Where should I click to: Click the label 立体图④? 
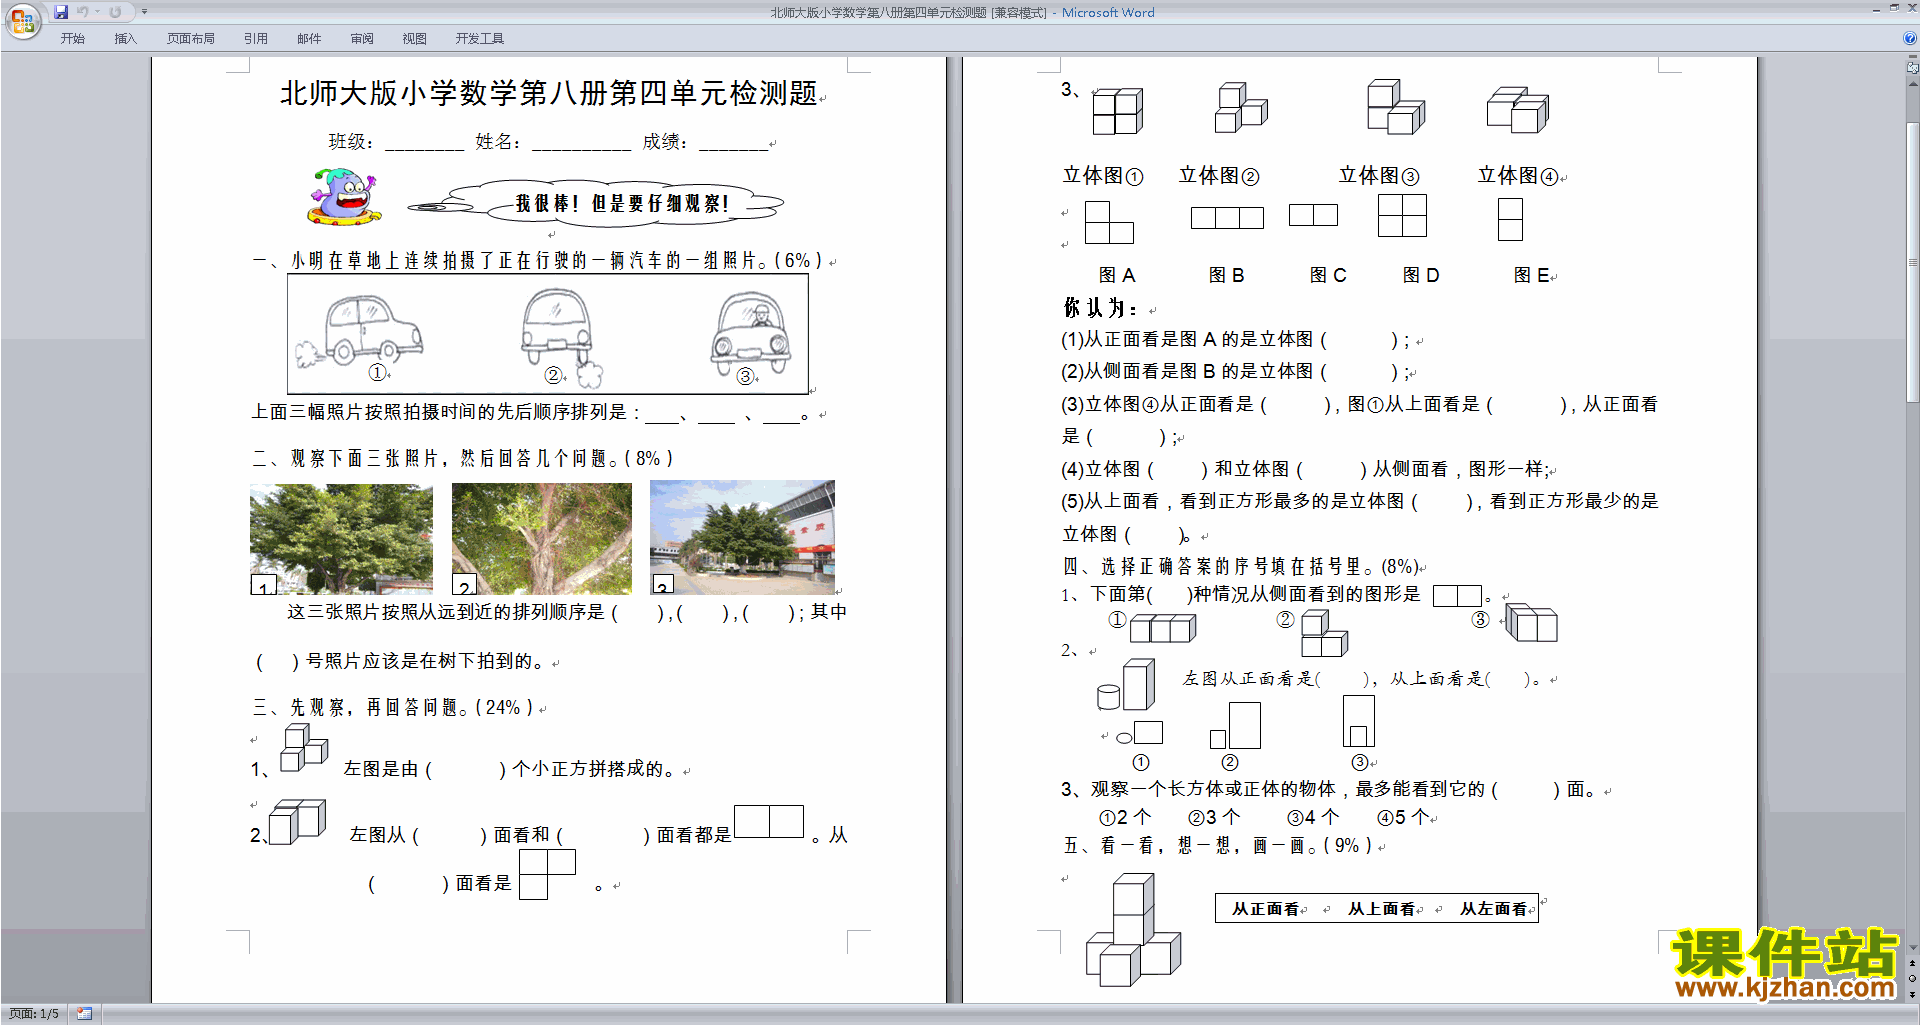(1519, 176)
